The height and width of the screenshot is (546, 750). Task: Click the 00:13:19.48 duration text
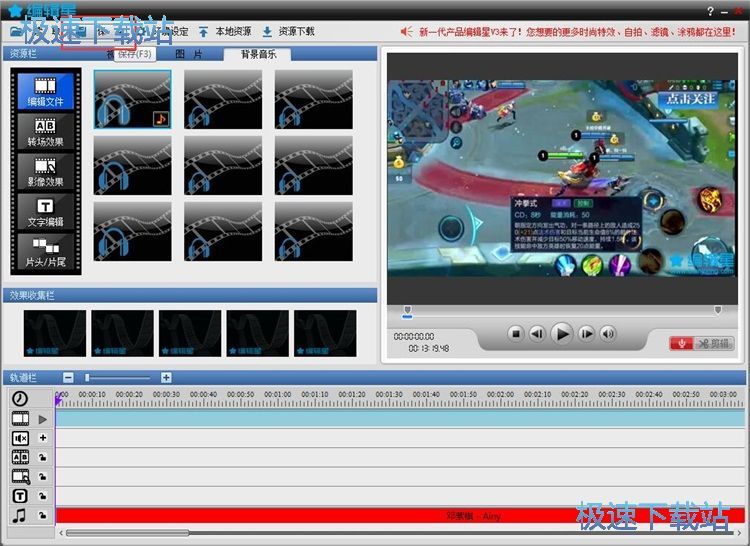429,349
